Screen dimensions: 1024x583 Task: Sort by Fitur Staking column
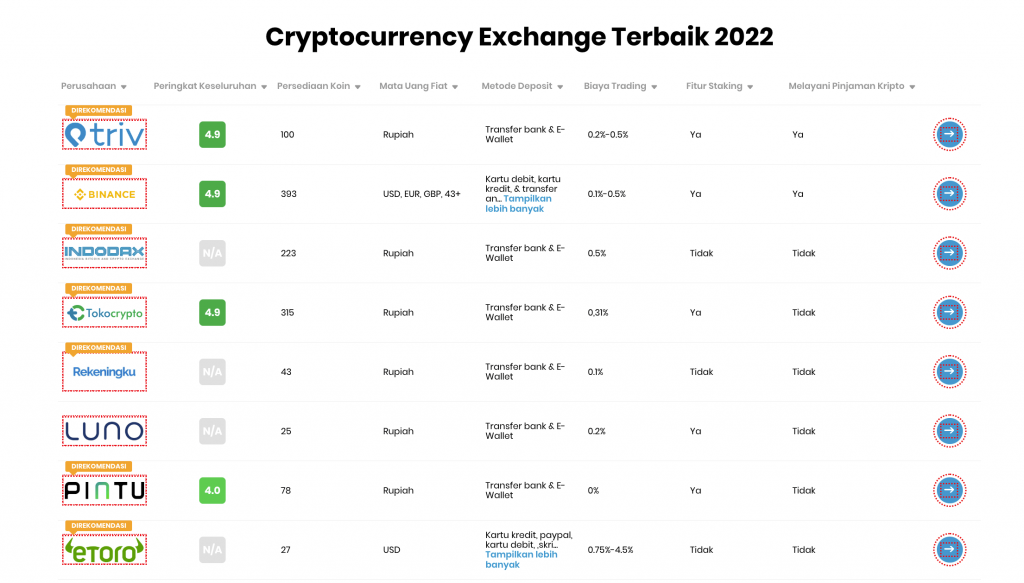[720, 86]
